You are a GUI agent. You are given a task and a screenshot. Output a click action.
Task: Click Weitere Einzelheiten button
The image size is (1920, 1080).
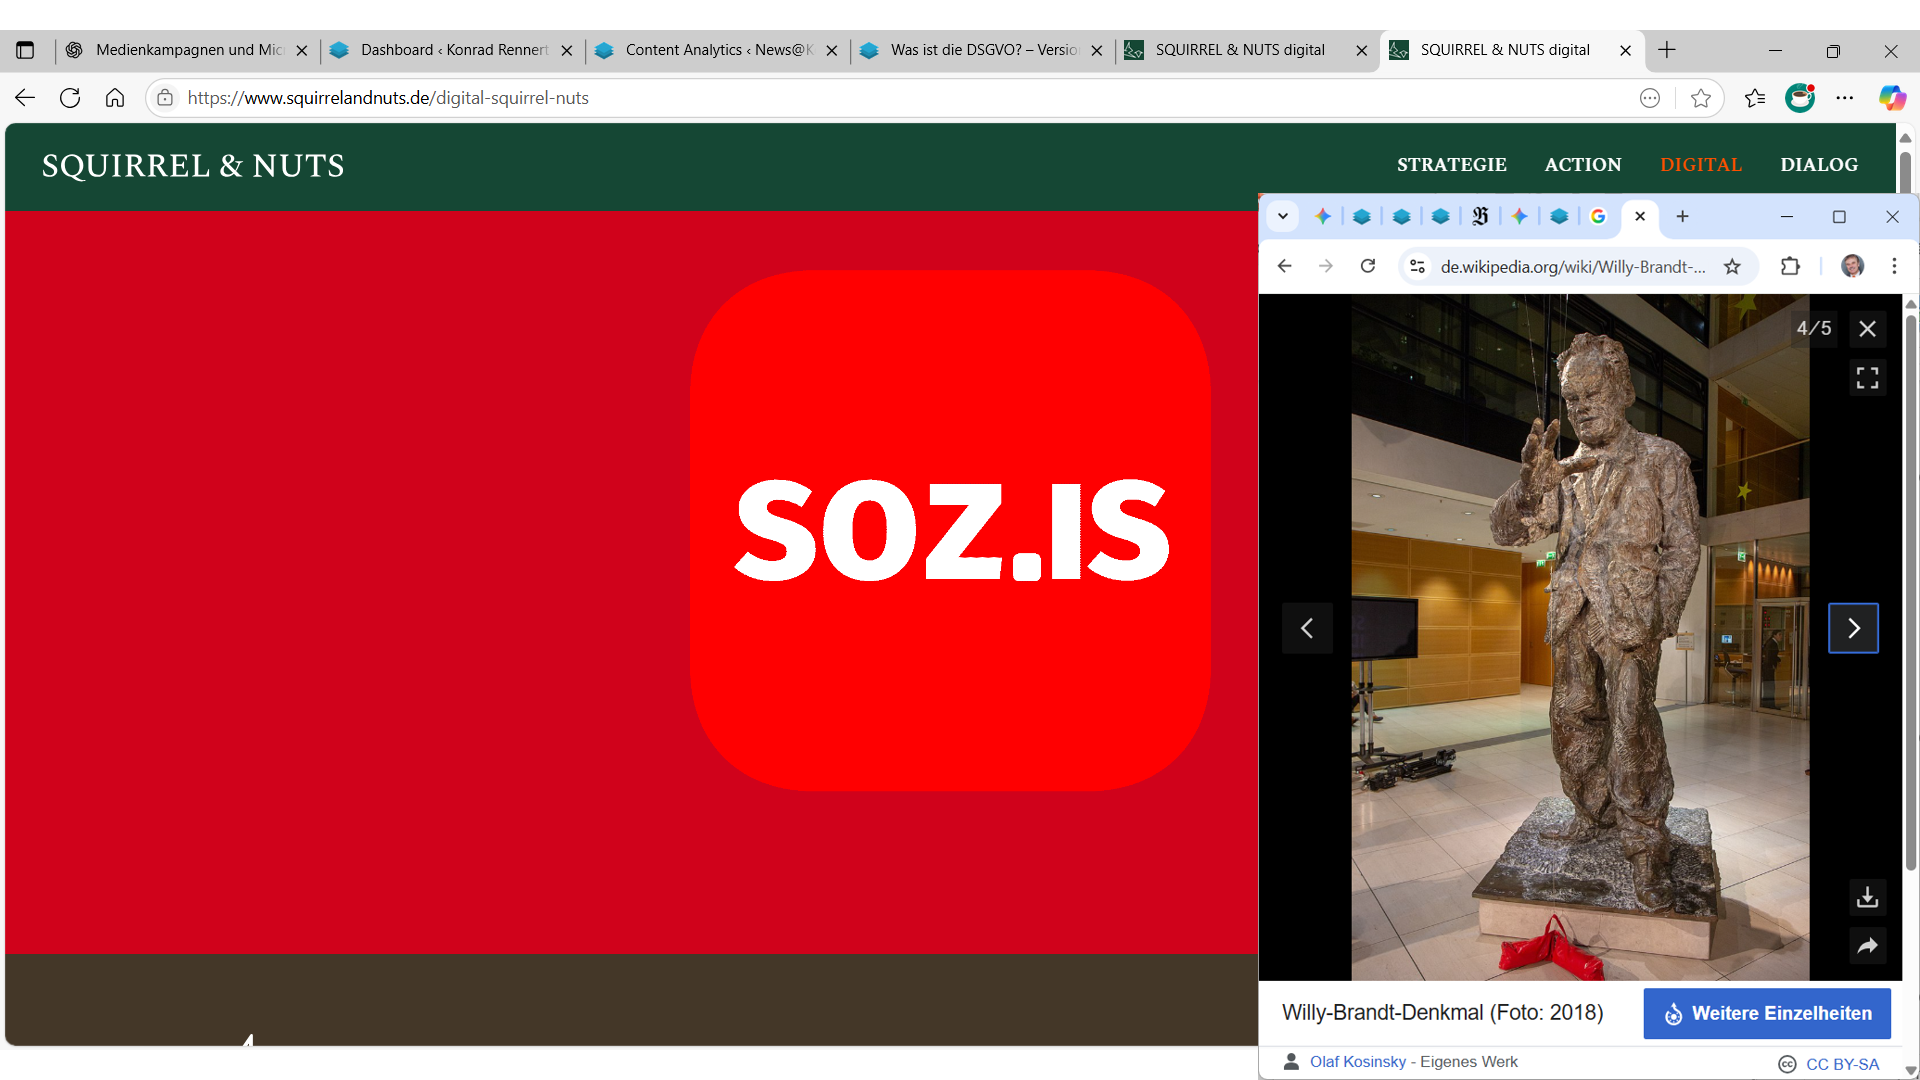[x=1767, y=1013]
